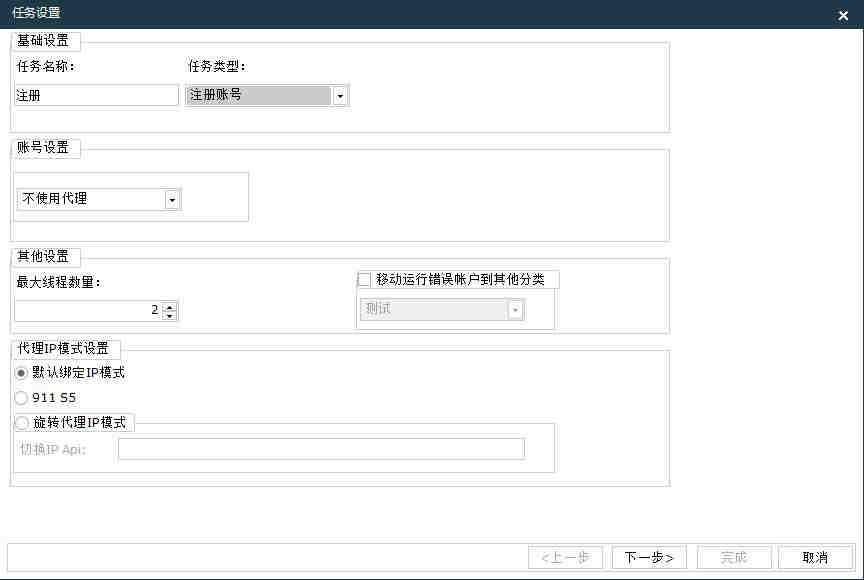Screen dimensions: 864x580
Task: Click the 其他设置 group label
Action: click(x=43, y=256)
